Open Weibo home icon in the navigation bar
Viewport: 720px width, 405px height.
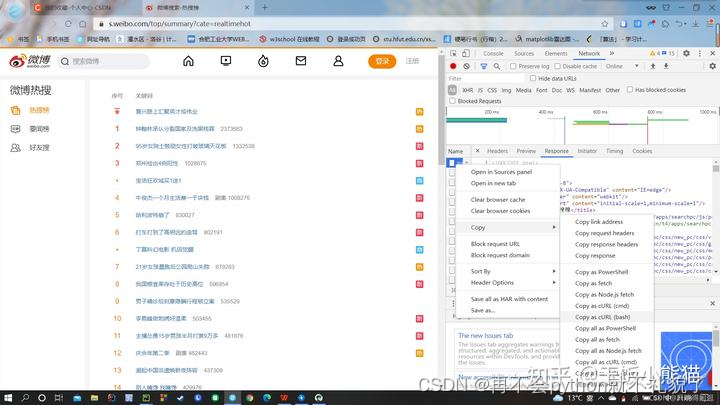coord(188,61)
